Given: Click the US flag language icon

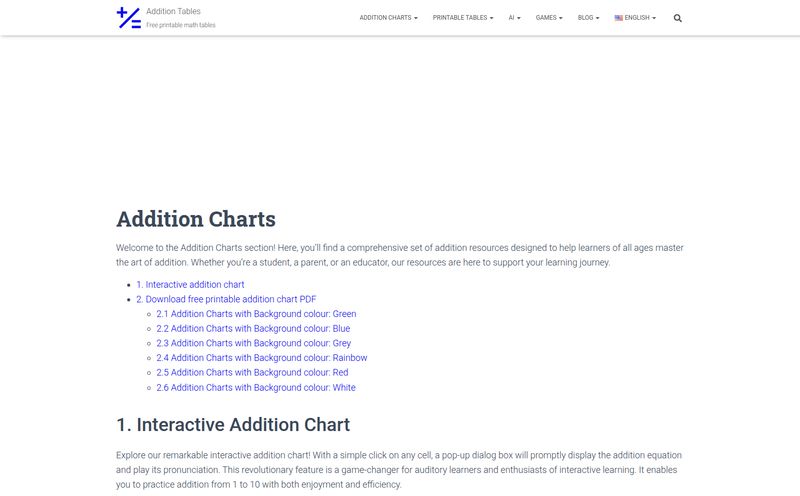Looking at the screenshot, I should 618,18.
